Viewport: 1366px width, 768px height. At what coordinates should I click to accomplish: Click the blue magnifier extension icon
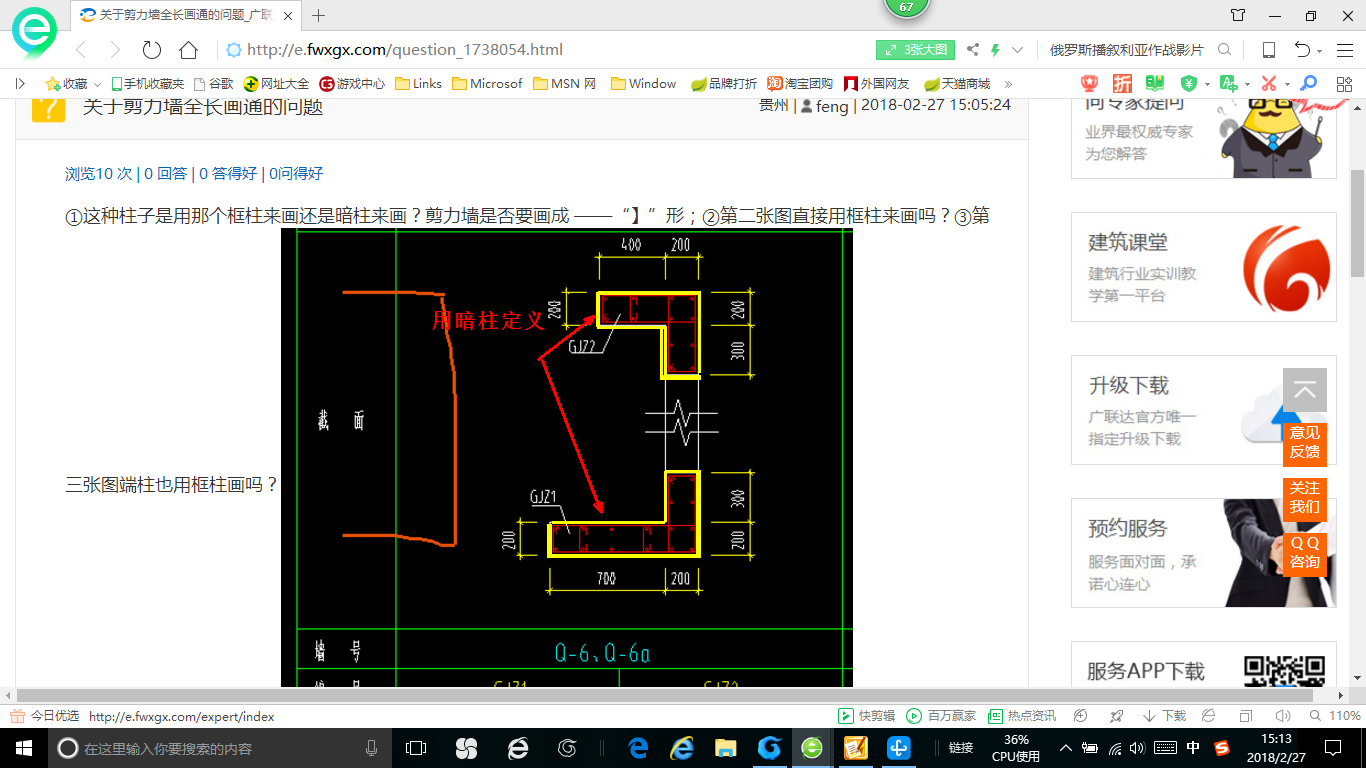pyautogui.click(x=1308, y=83)
